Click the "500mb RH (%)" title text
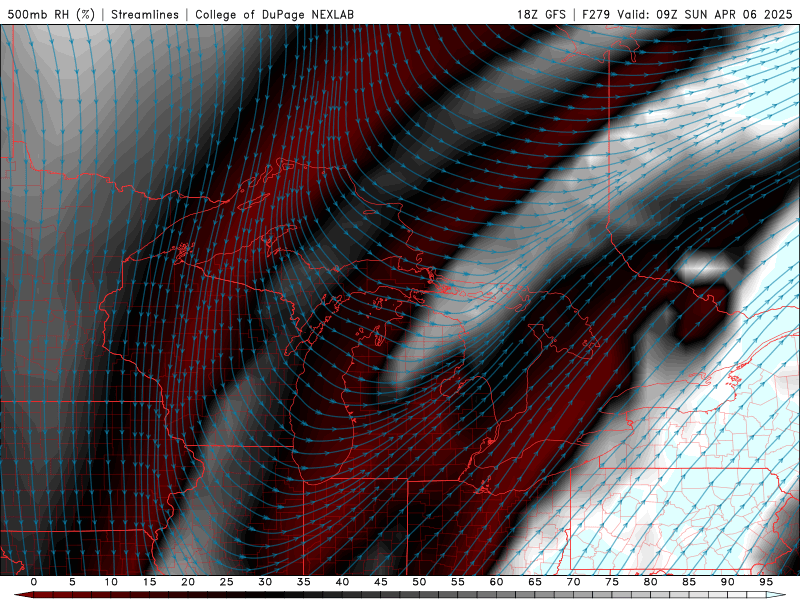The image size is (800, 600). tap(51, 14)
